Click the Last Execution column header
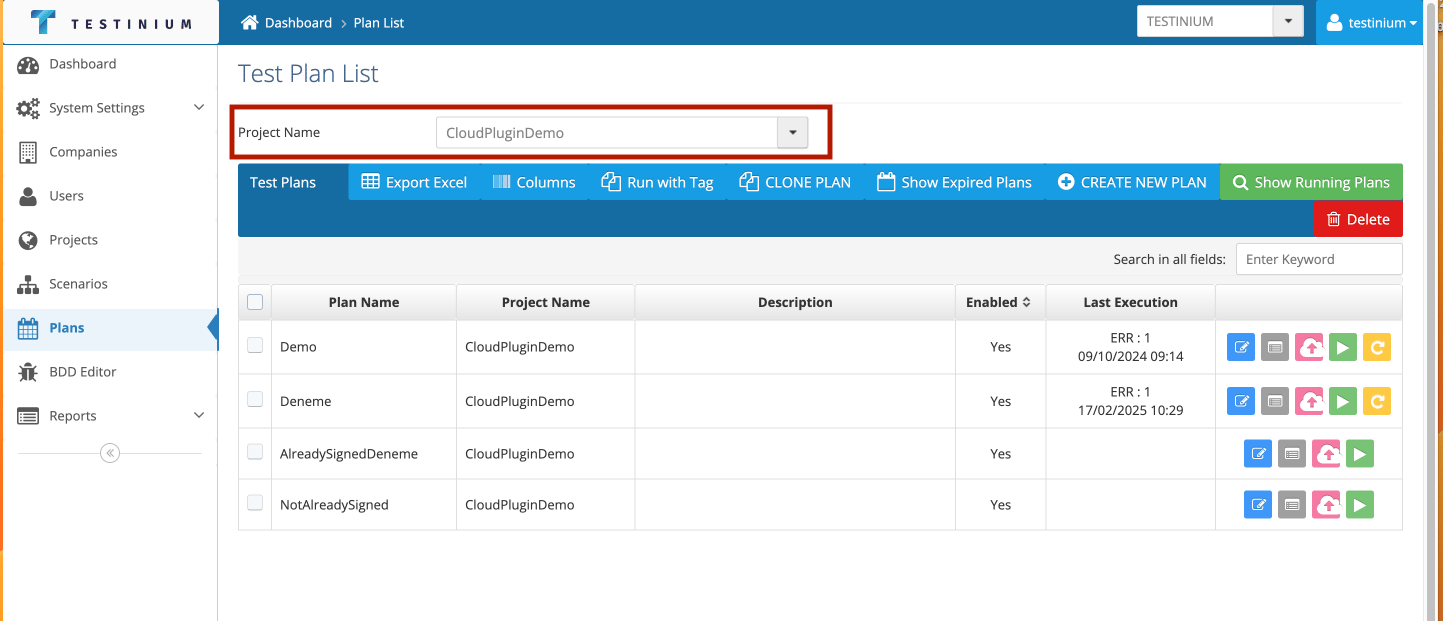The width and height of the screenshot is (1443, 621). pos(1130,302)
